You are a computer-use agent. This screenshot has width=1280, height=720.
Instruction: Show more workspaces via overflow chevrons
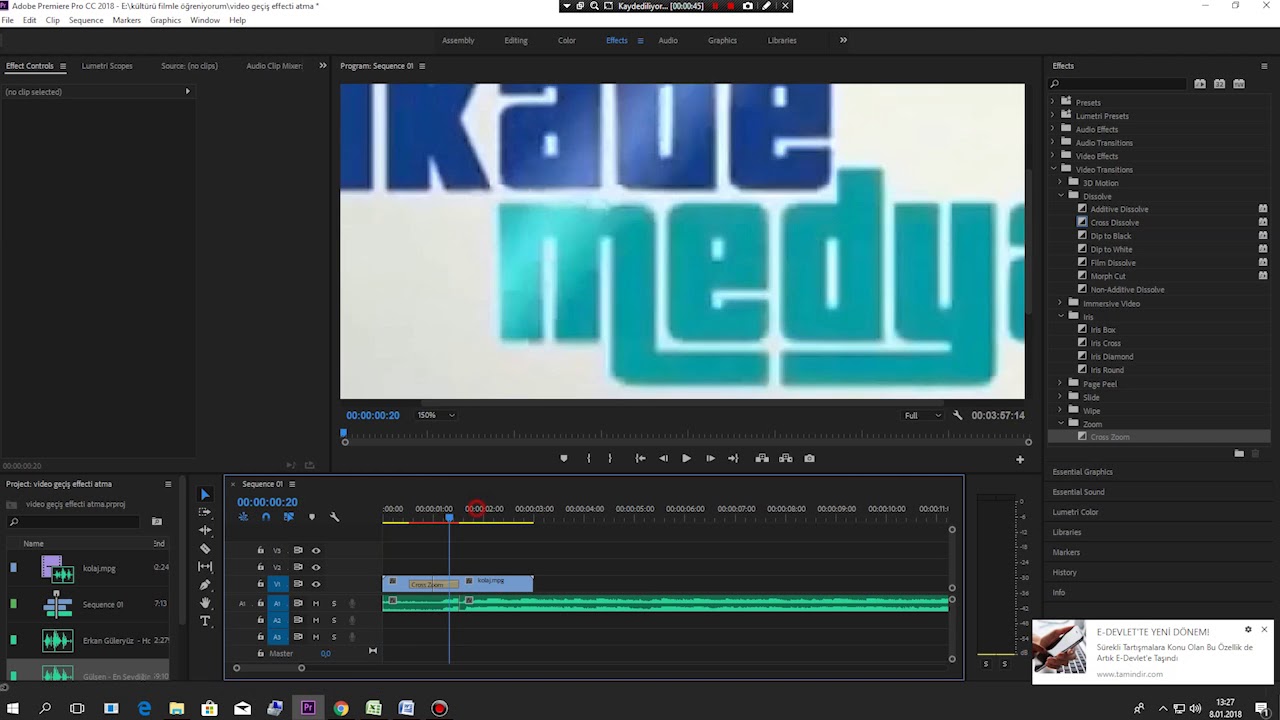point(843,40)
